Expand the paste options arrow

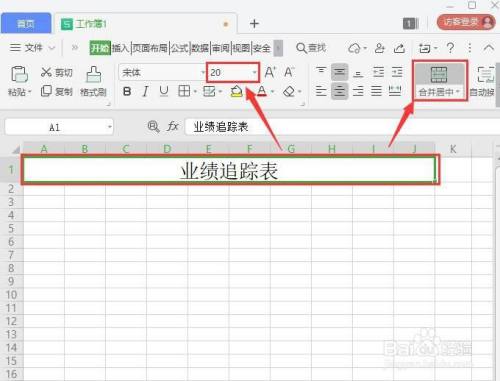click(x=30, y=92)
